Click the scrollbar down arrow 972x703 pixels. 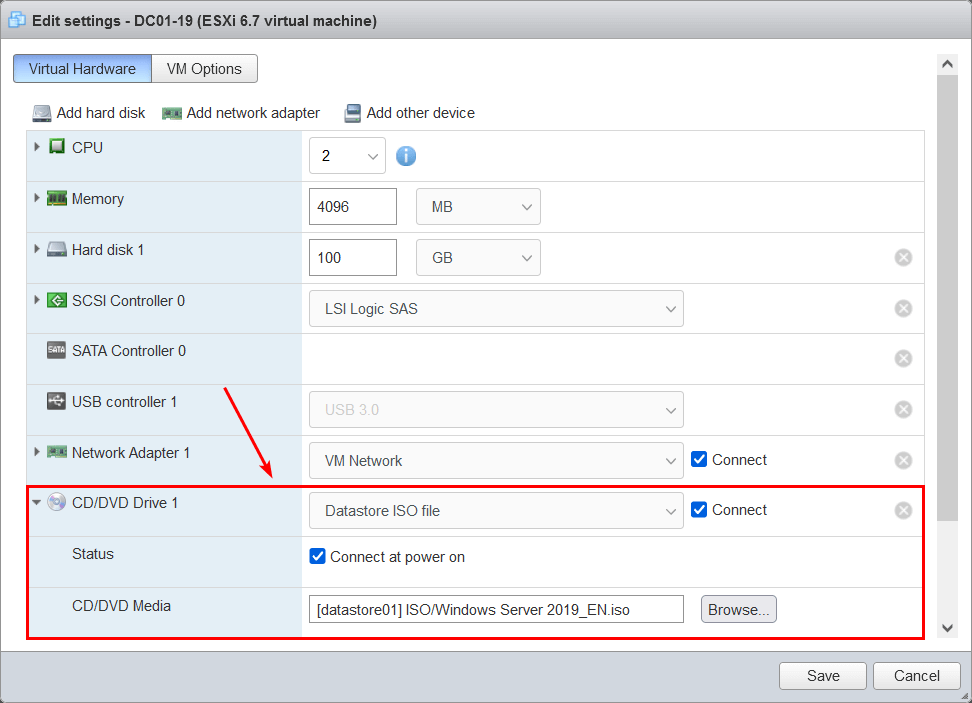point(947,628)
